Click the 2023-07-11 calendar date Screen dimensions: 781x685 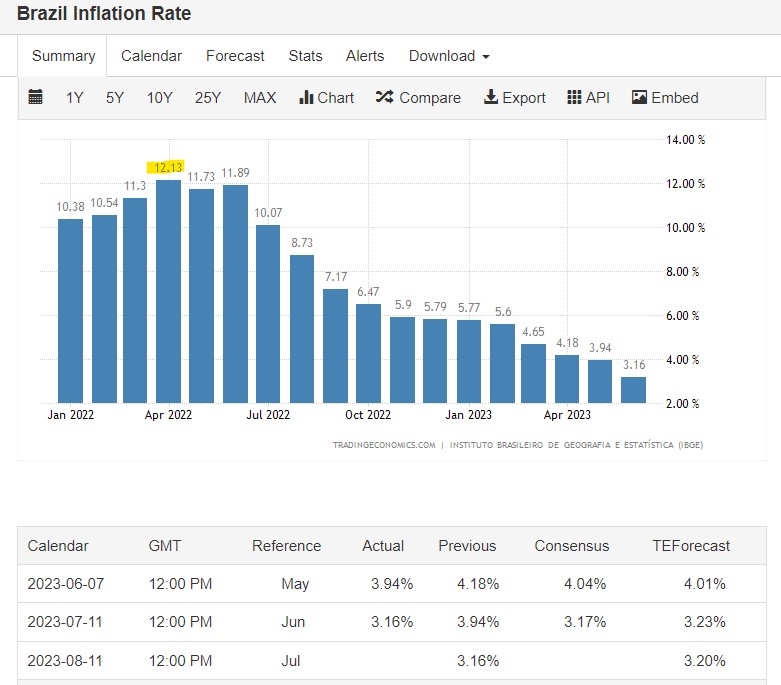[x=65, y=622]
